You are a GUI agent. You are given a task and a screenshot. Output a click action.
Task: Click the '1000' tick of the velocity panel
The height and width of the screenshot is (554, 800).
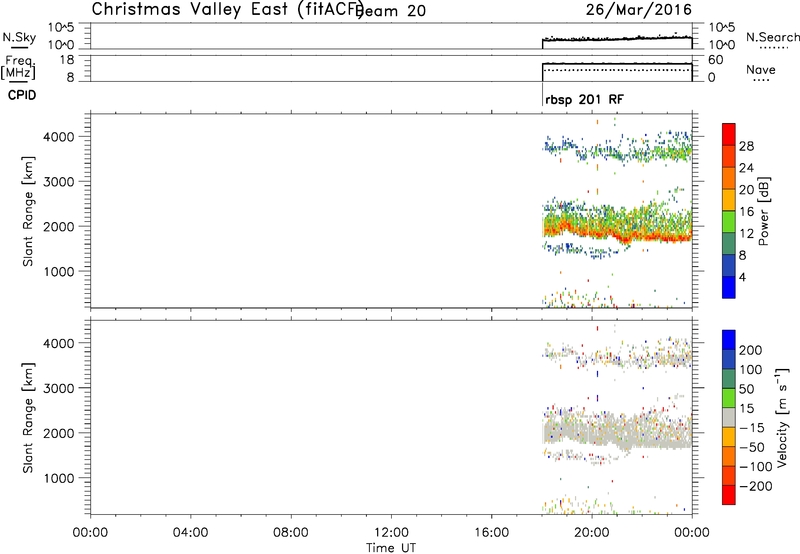(59, 478)
